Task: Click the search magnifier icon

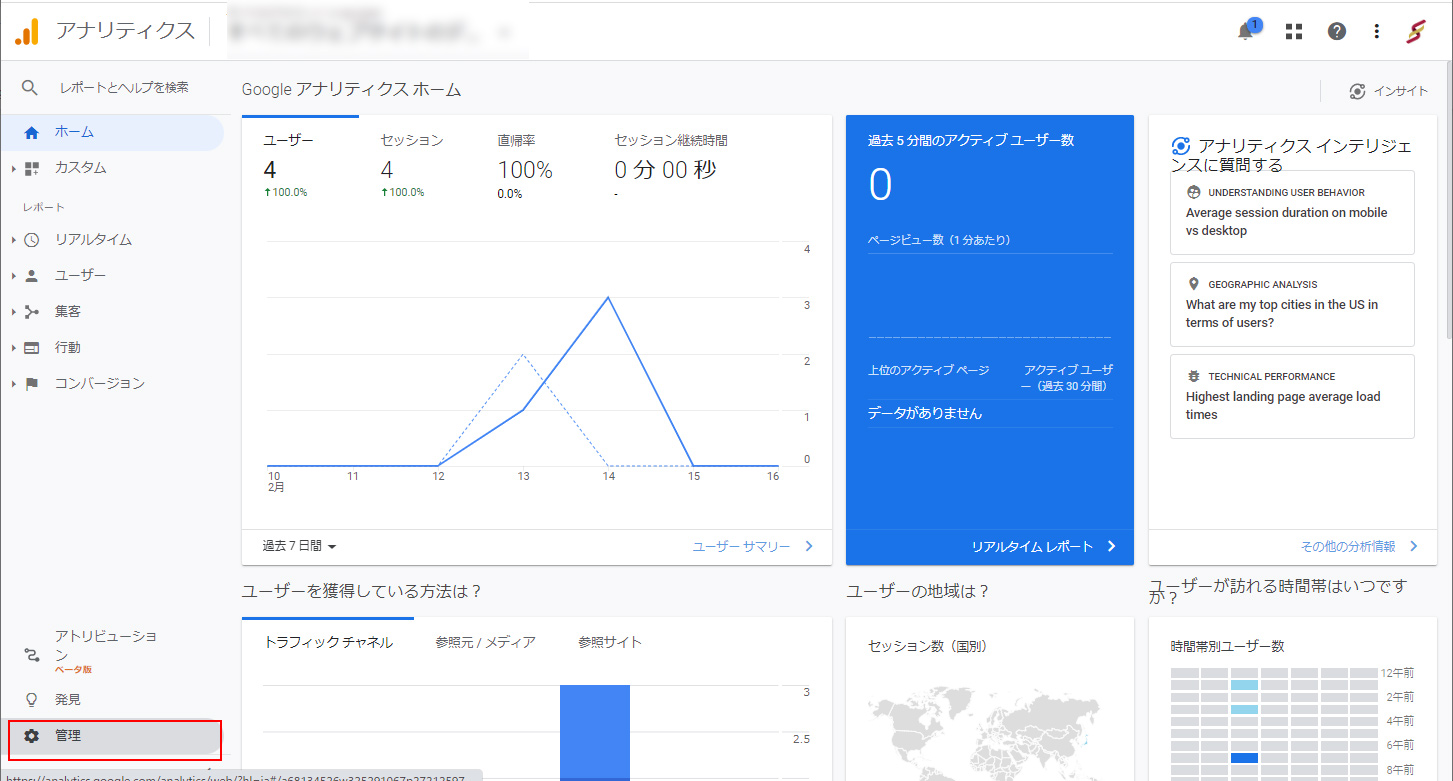Action: pyautogui.click(x=30, y=88)
